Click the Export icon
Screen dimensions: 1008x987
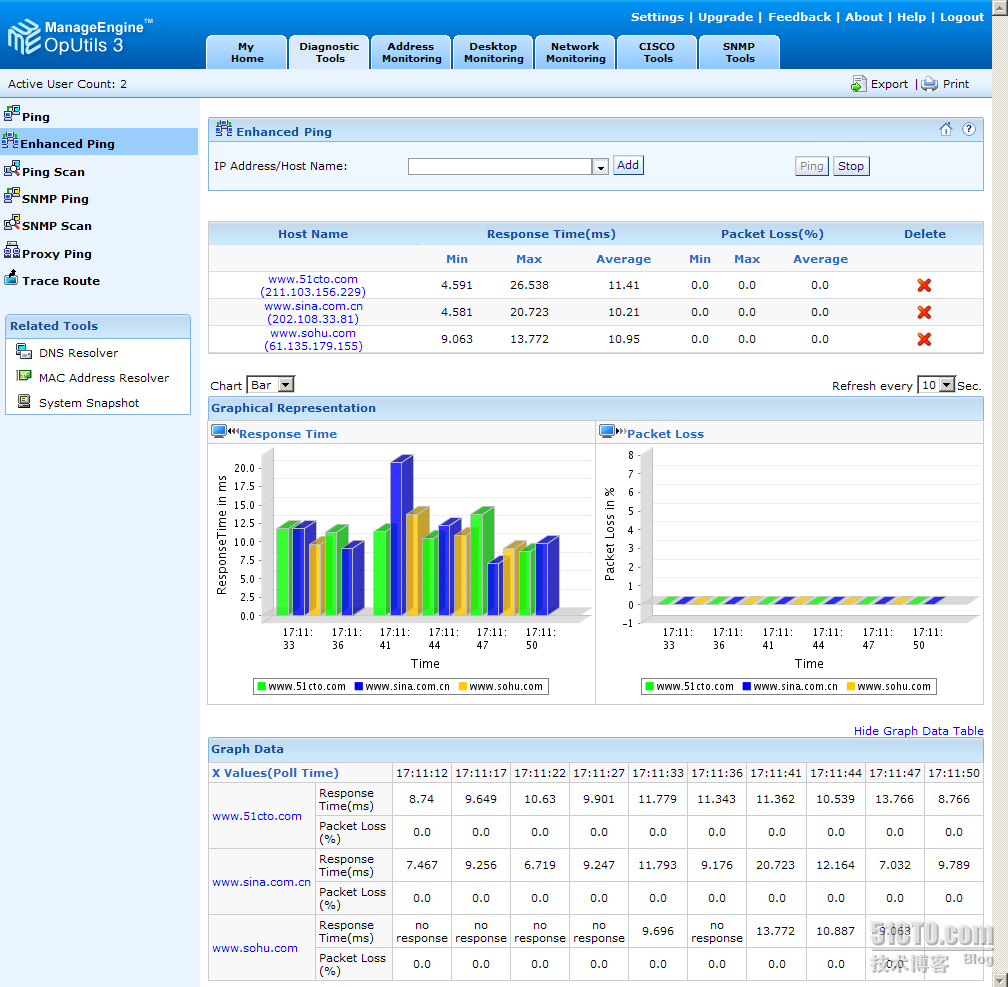coord(859,84)
